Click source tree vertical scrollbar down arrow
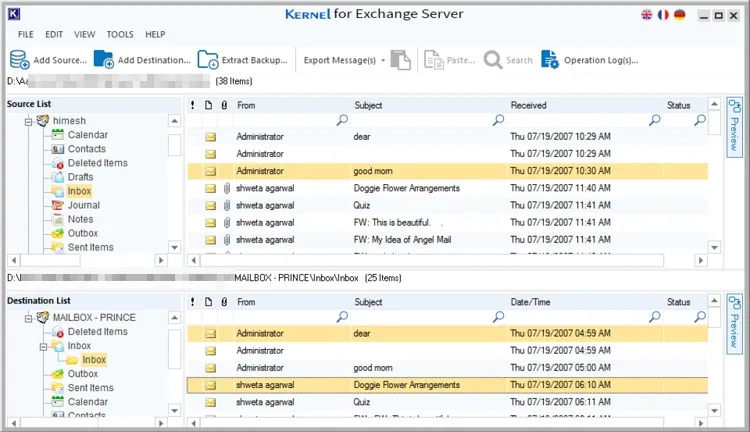 175,247
